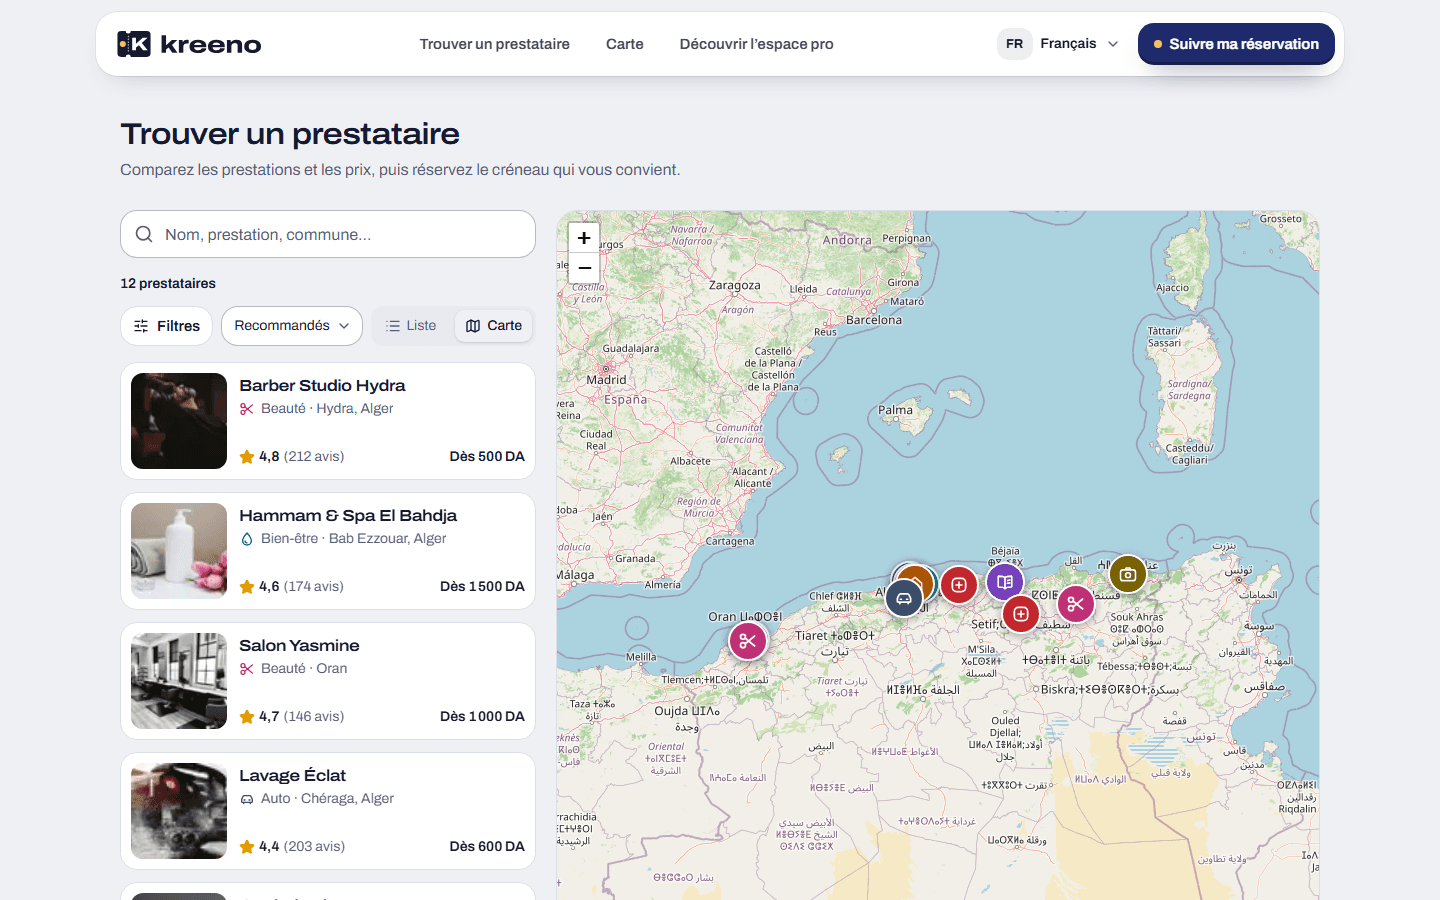Open the Hammam & Spa El Bahdja listing

[x=348, y=516]
